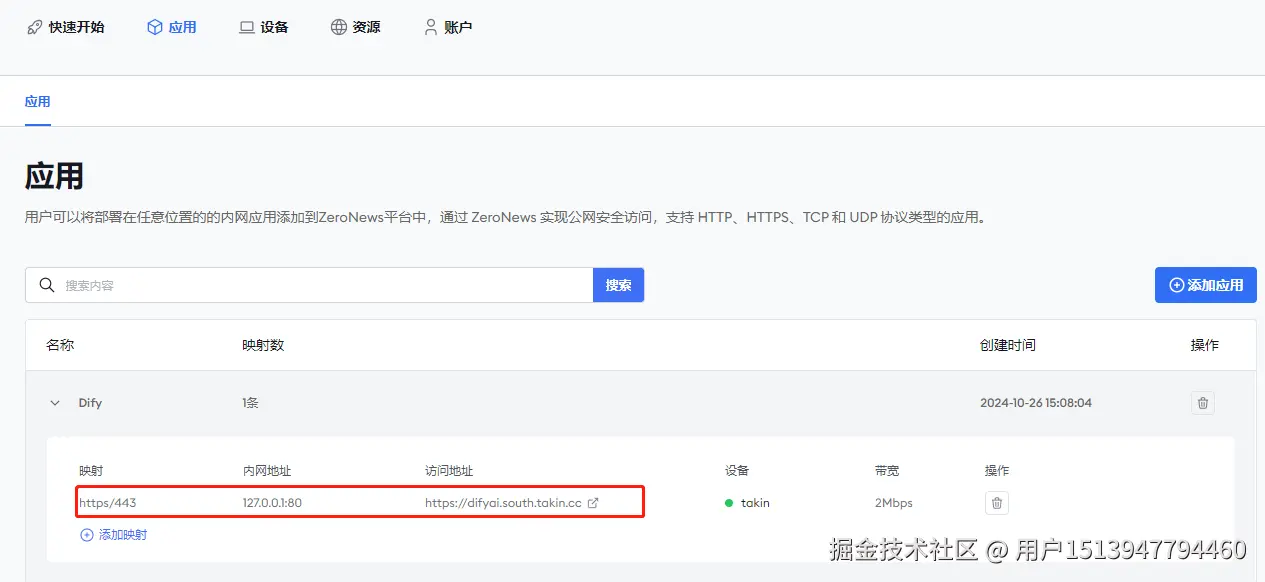Click the 127.0.0.1:80 internal address
1265x582 pixels.
pos(272,503)
